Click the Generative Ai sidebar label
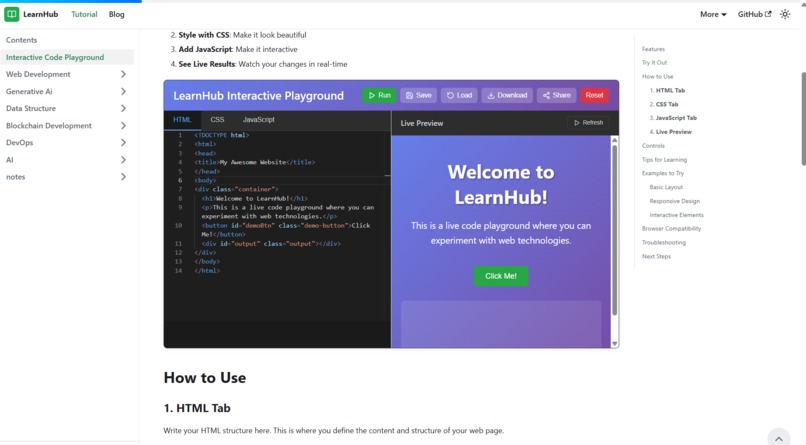This screenshot has width=806, height=445. (x=29, y=91)
